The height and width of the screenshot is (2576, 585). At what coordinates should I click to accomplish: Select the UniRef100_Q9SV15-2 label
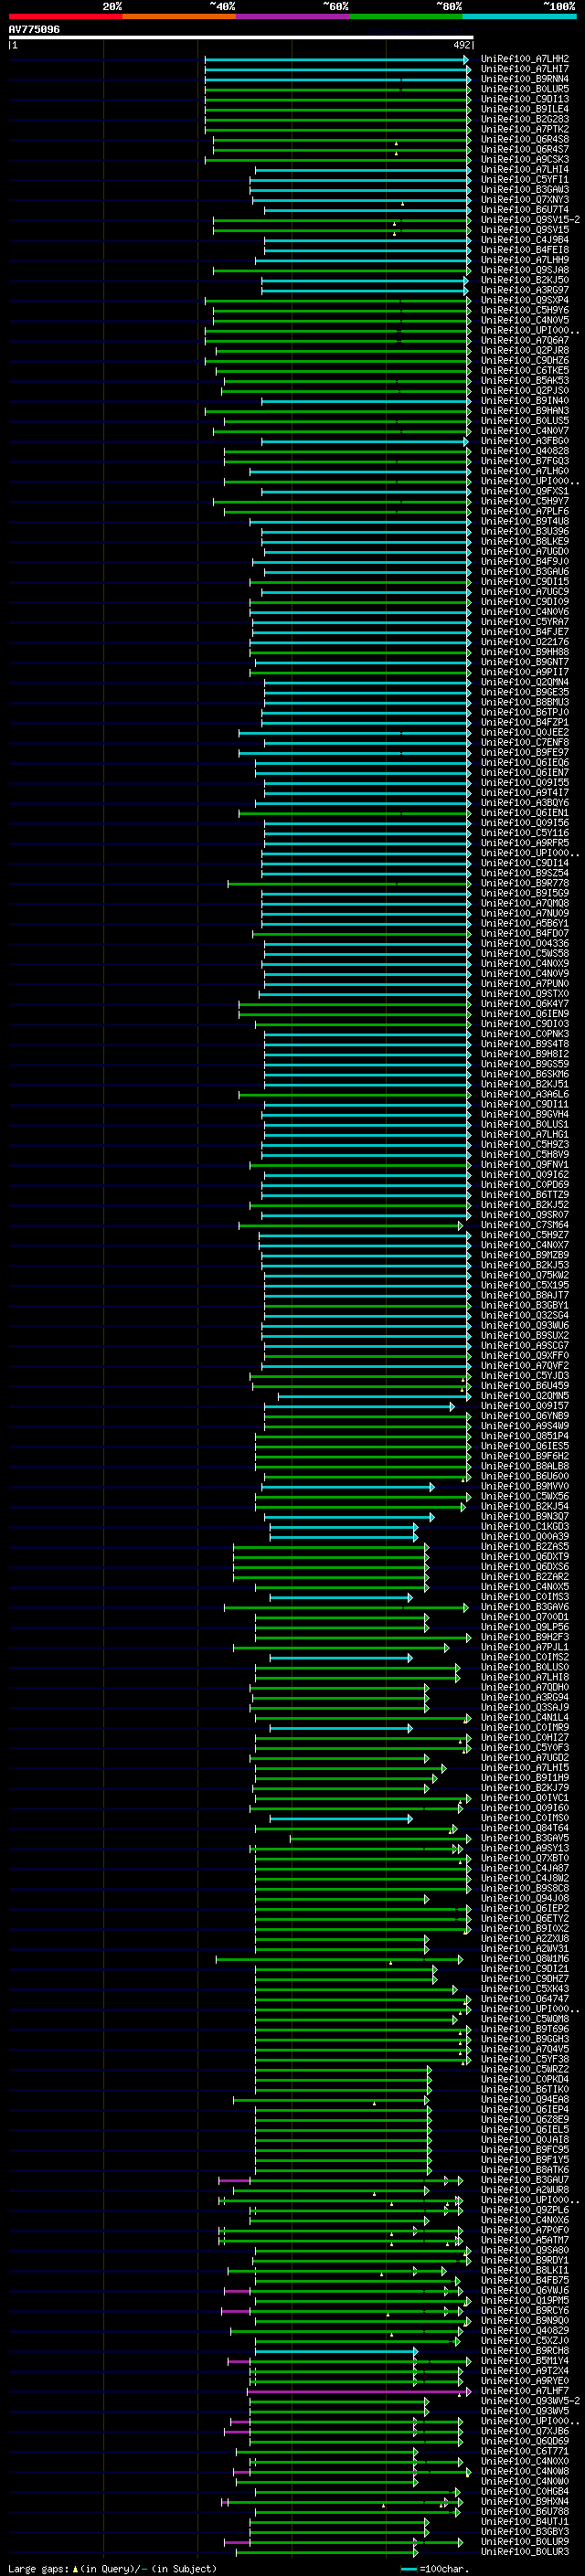(530, 220)
